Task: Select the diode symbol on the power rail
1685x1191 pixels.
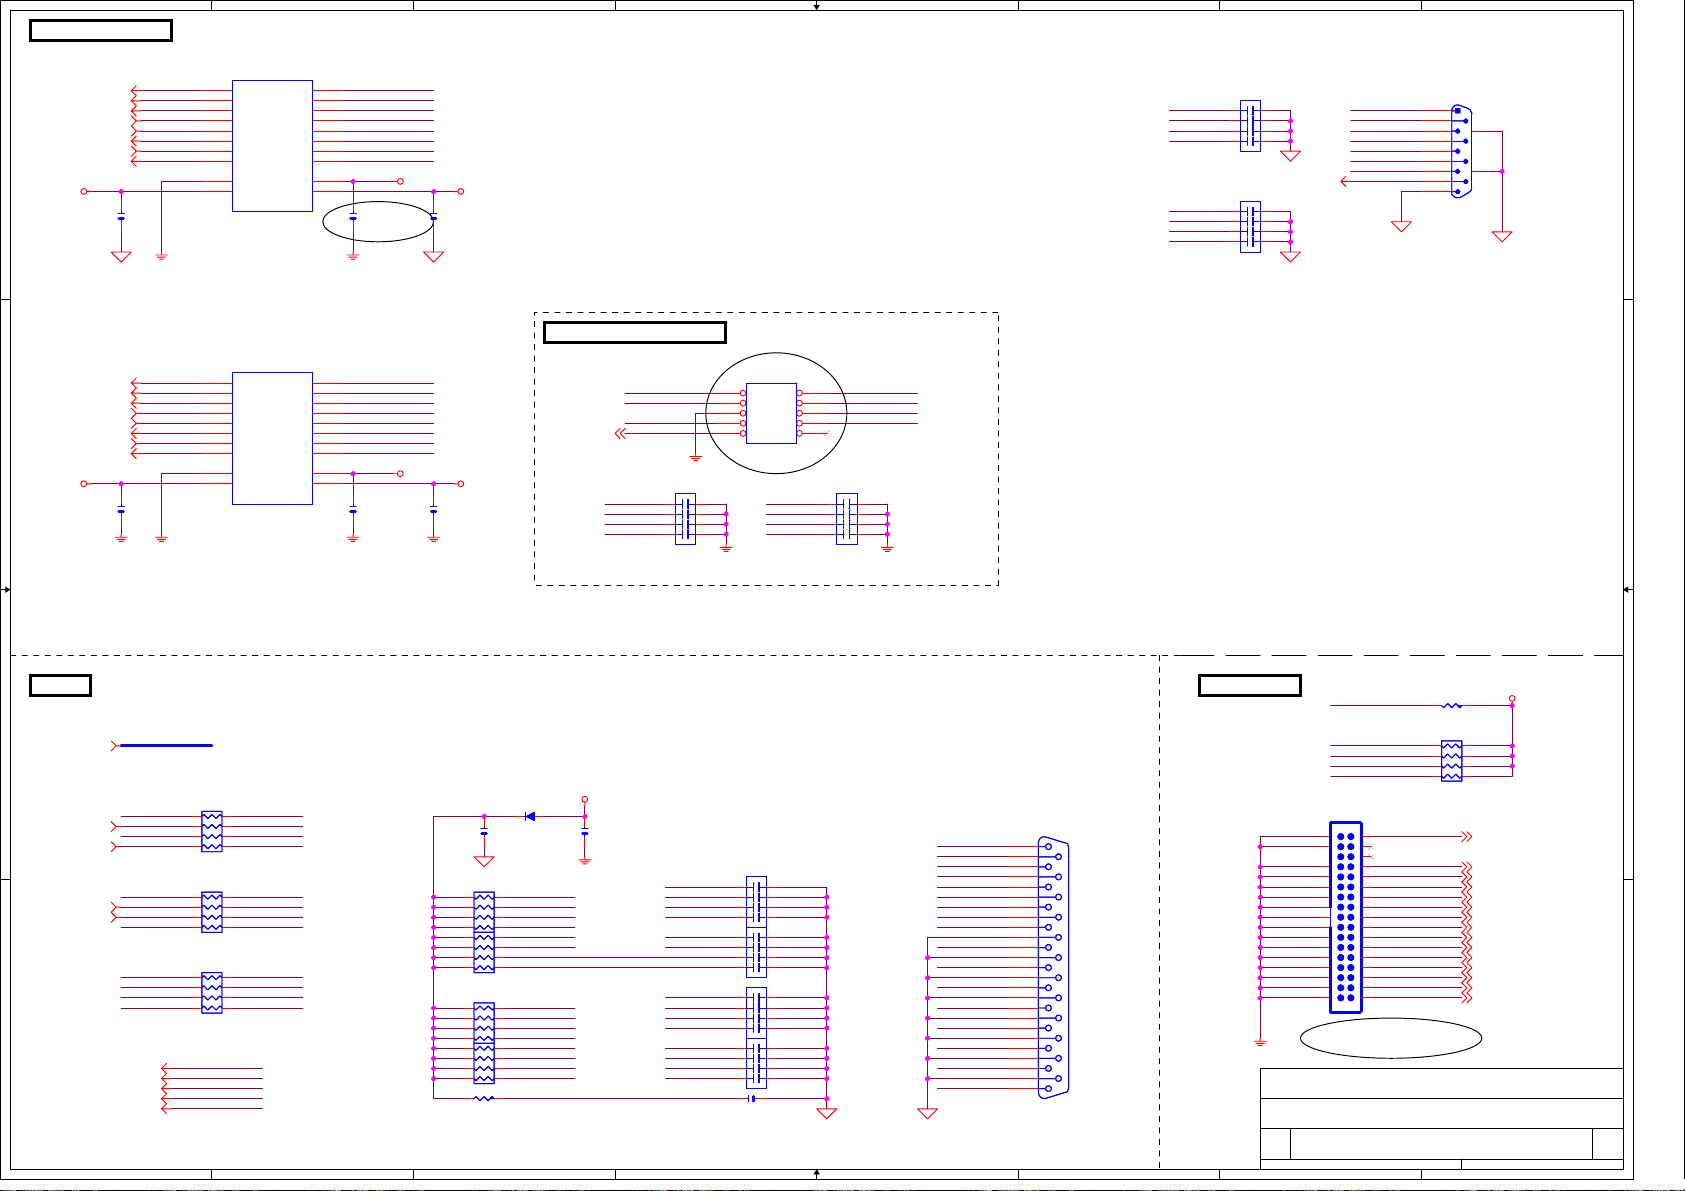Action: (x=530, y=817)
